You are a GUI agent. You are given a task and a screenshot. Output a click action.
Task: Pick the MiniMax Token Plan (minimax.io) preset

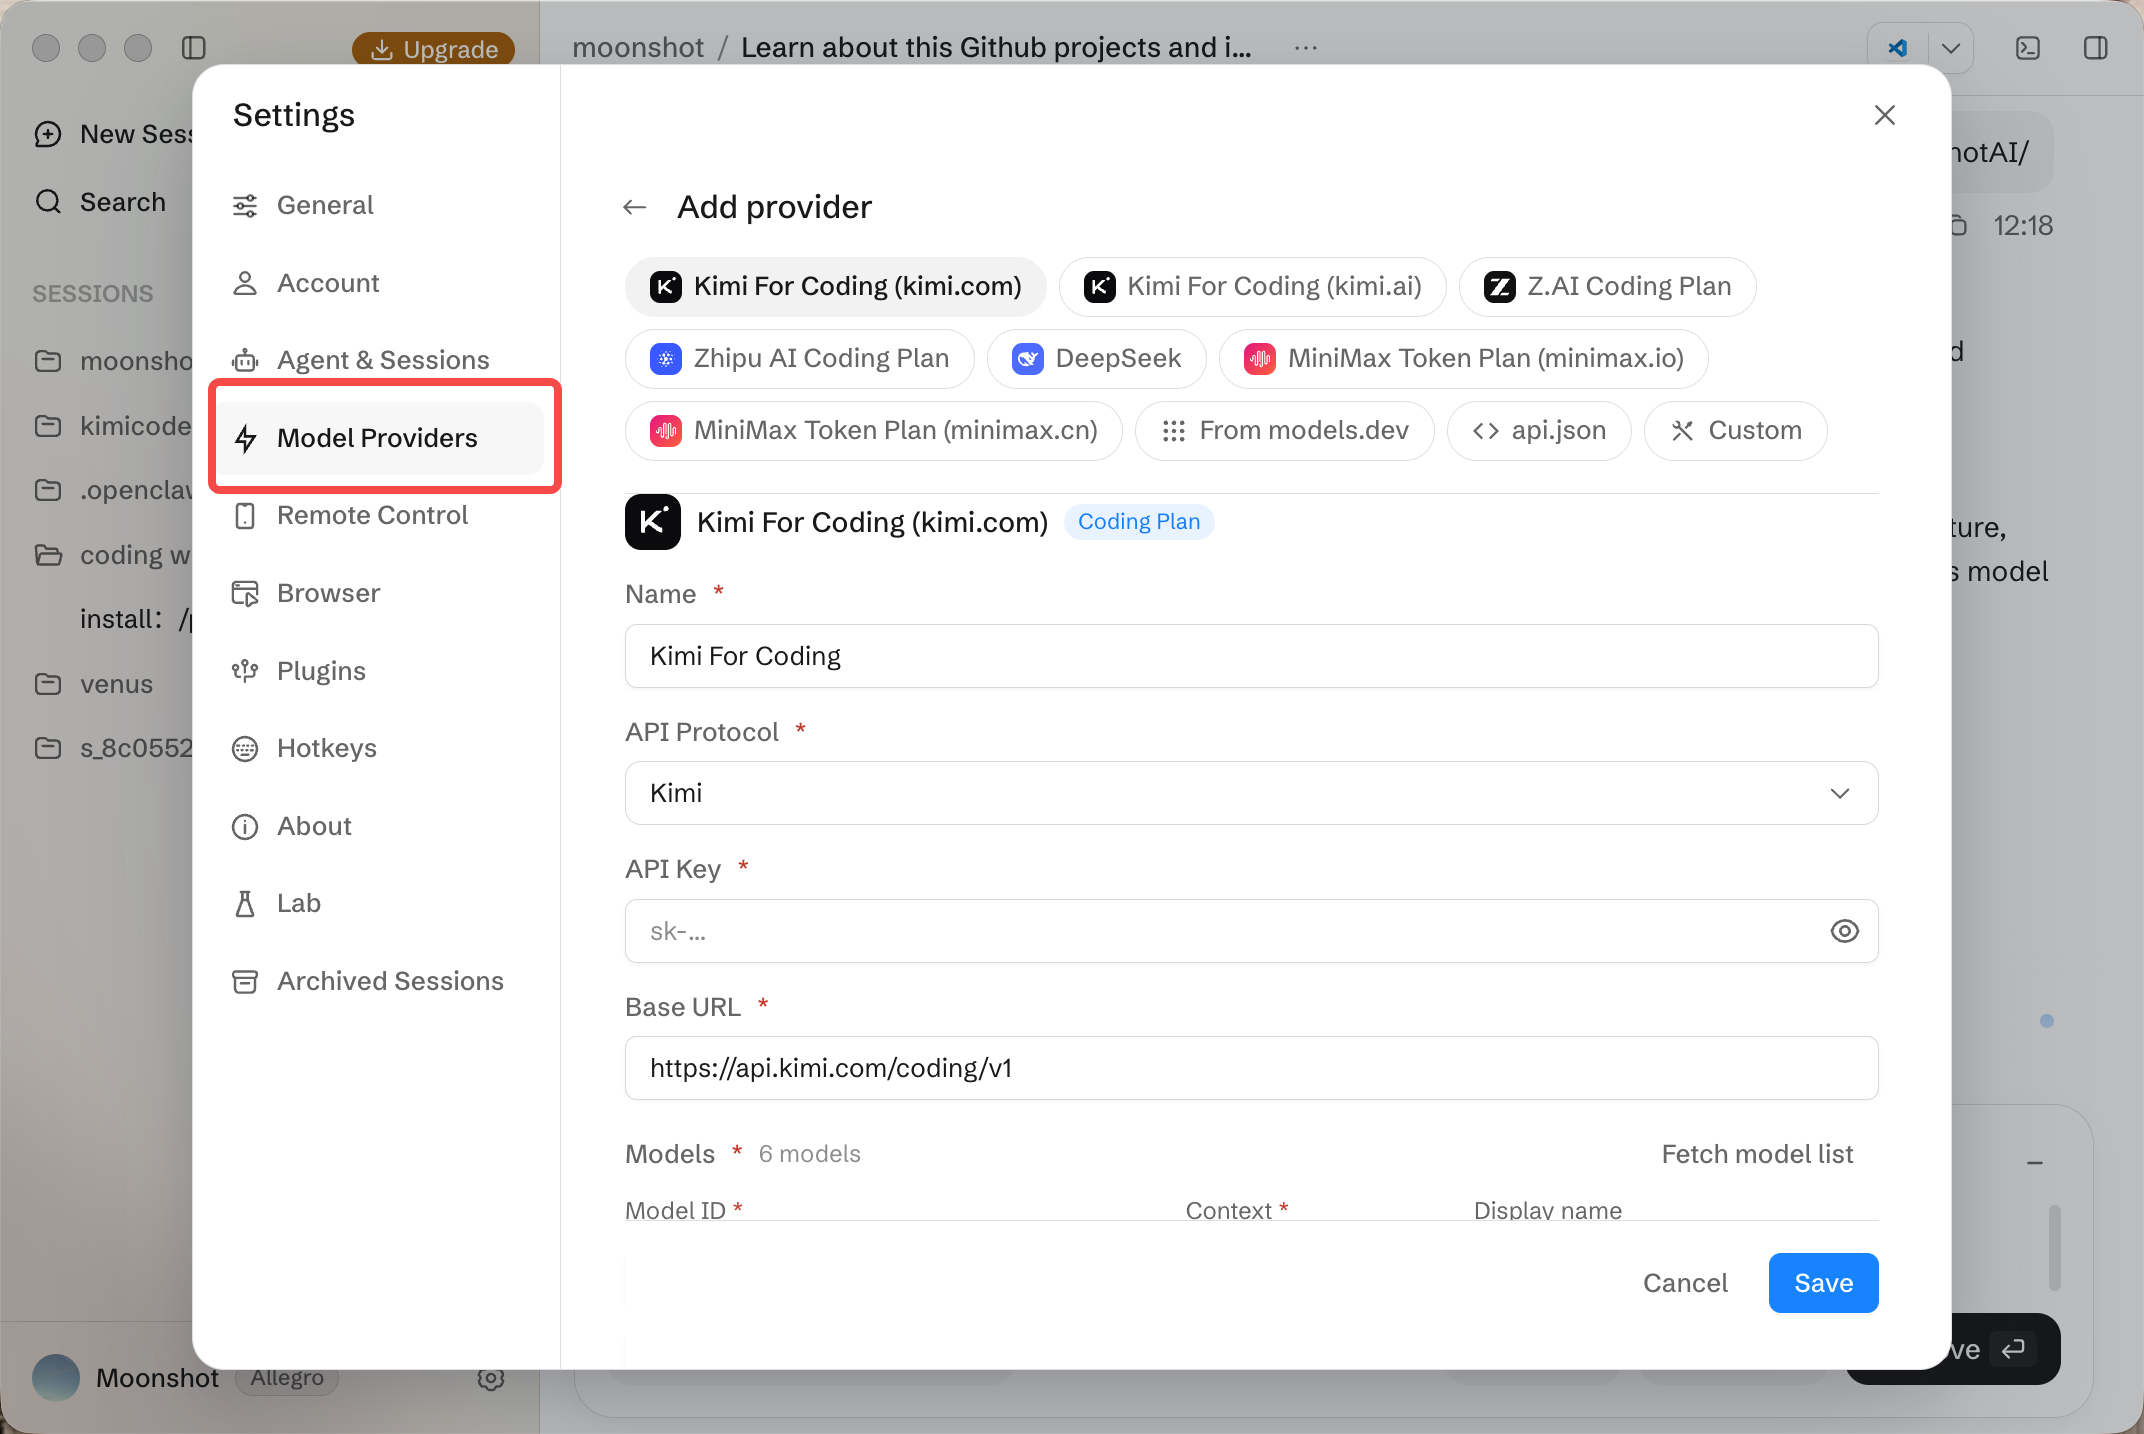1463,359
